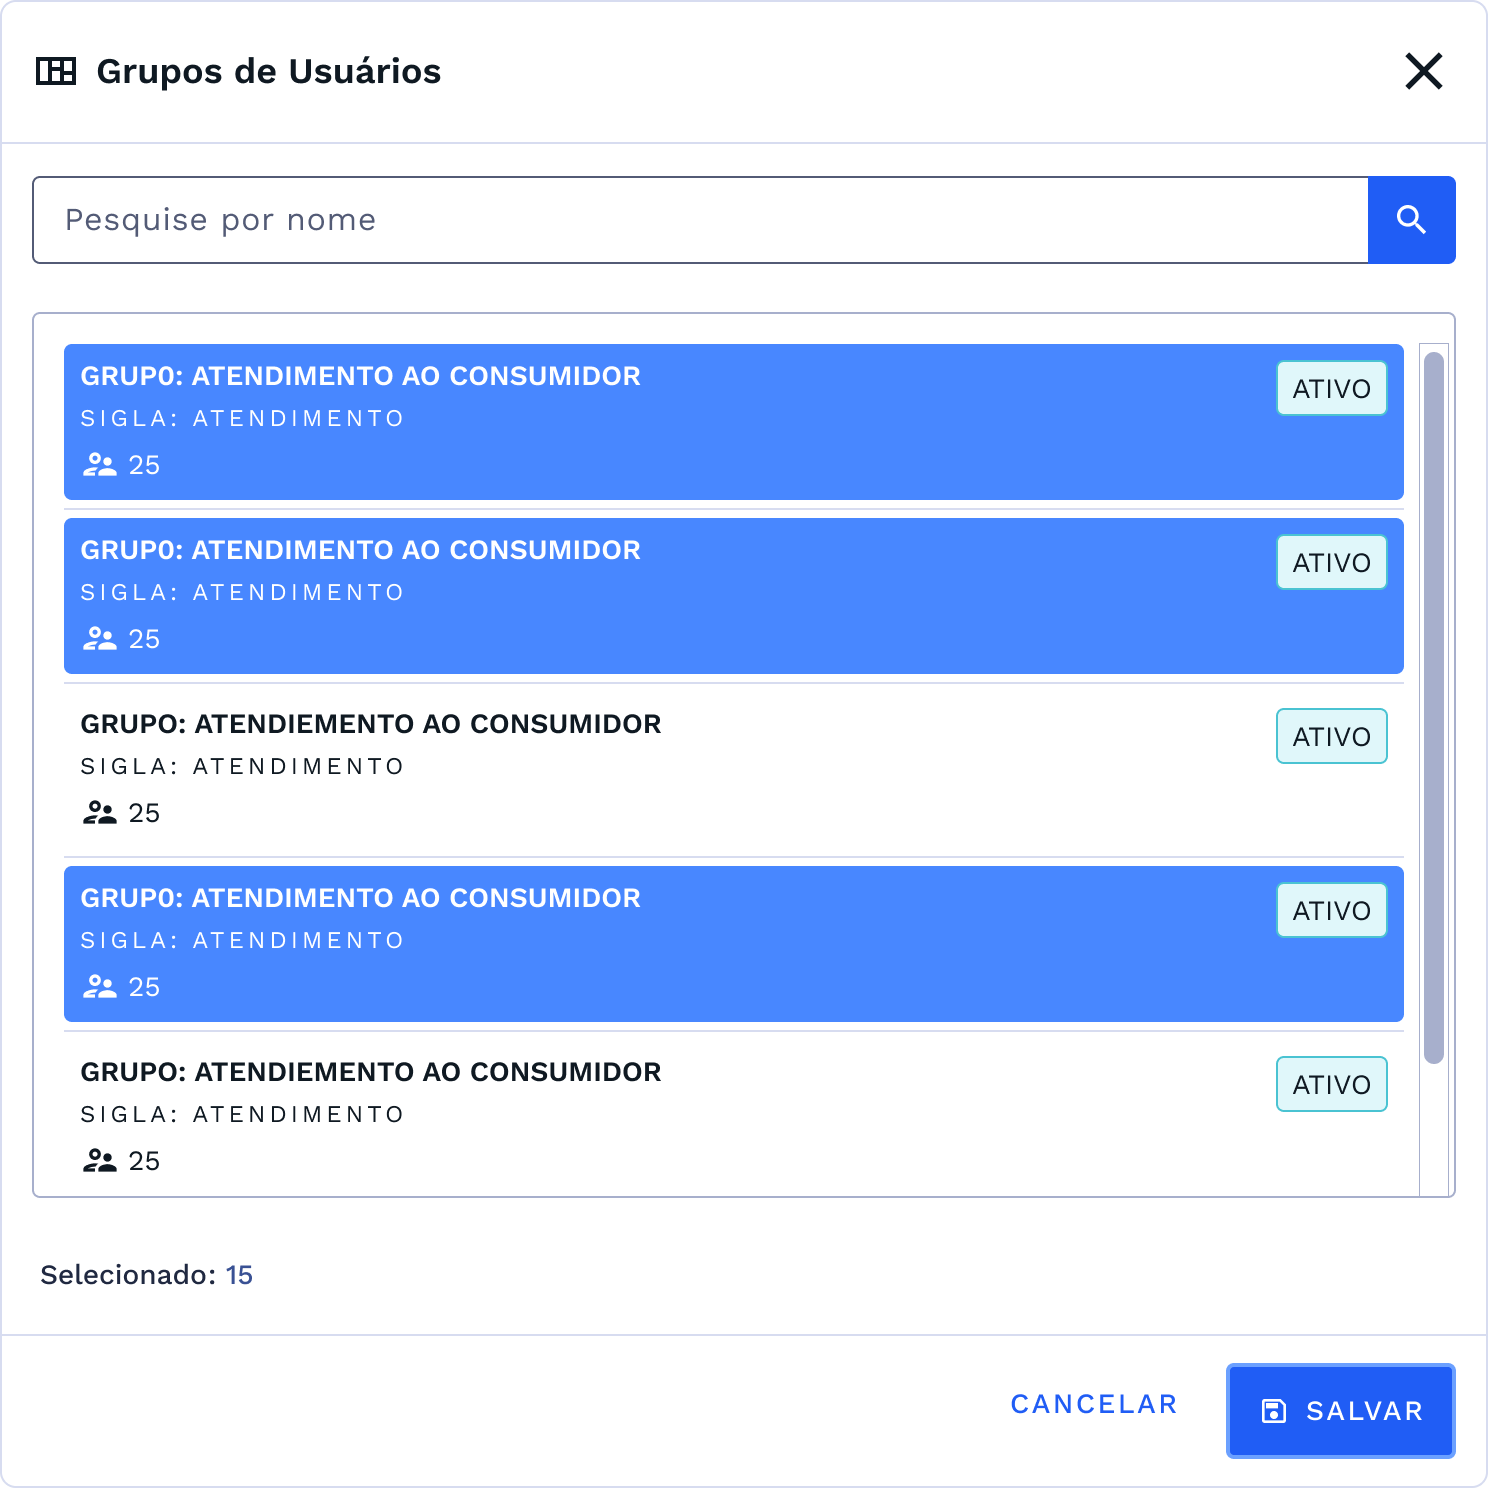Screen dimensions: 1488x1488
Task: Click the ATIVO badge on the first group
Action: (x=1331, y=388)
